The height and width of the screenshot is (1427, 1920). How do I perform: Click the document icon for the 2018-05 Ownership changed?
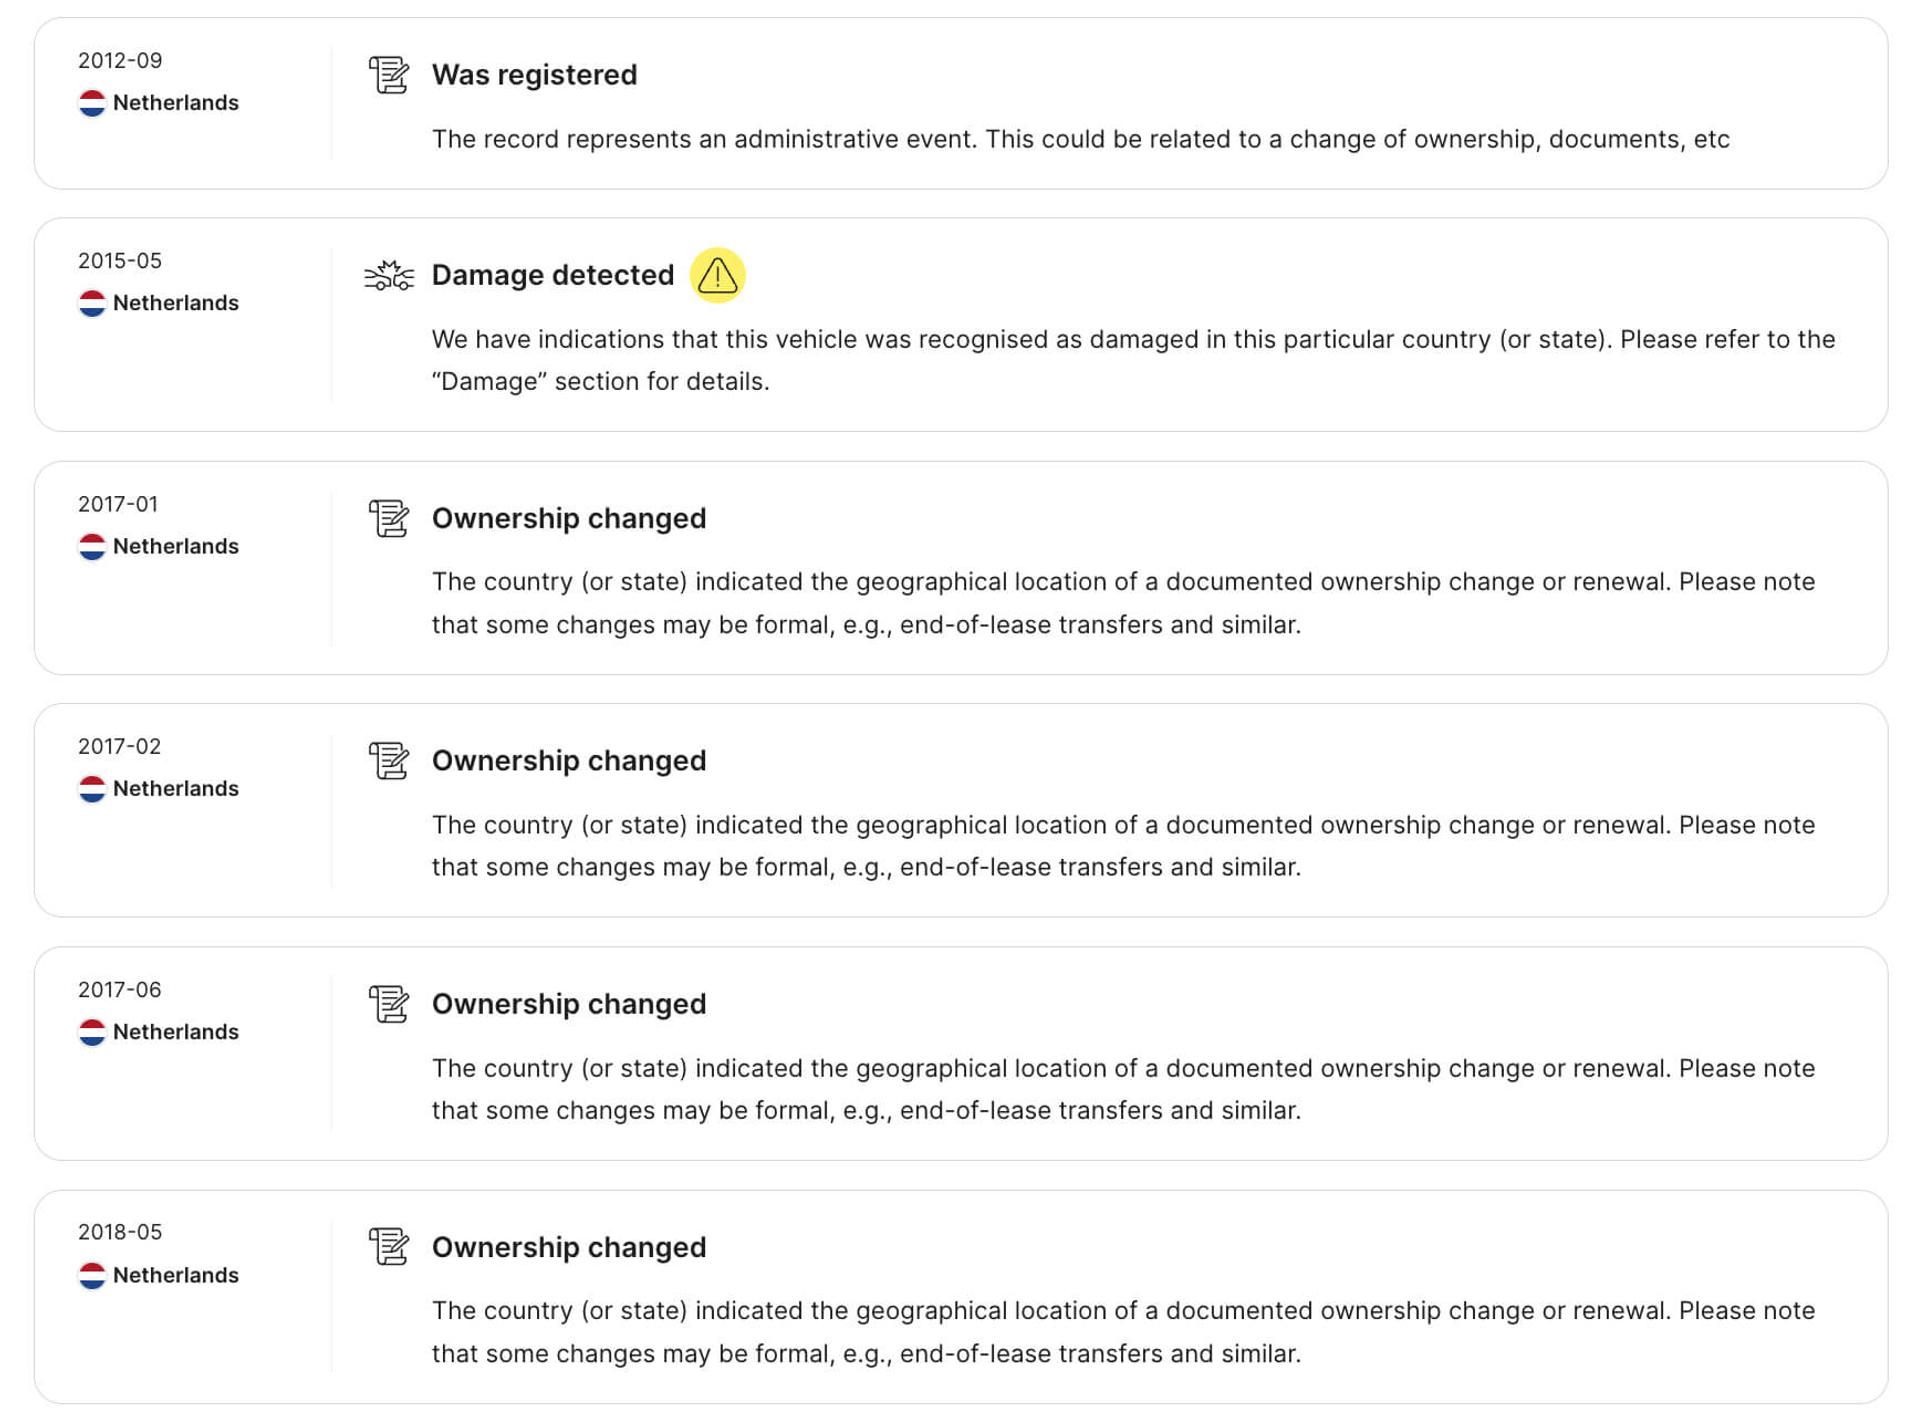tap(389, 1247)
